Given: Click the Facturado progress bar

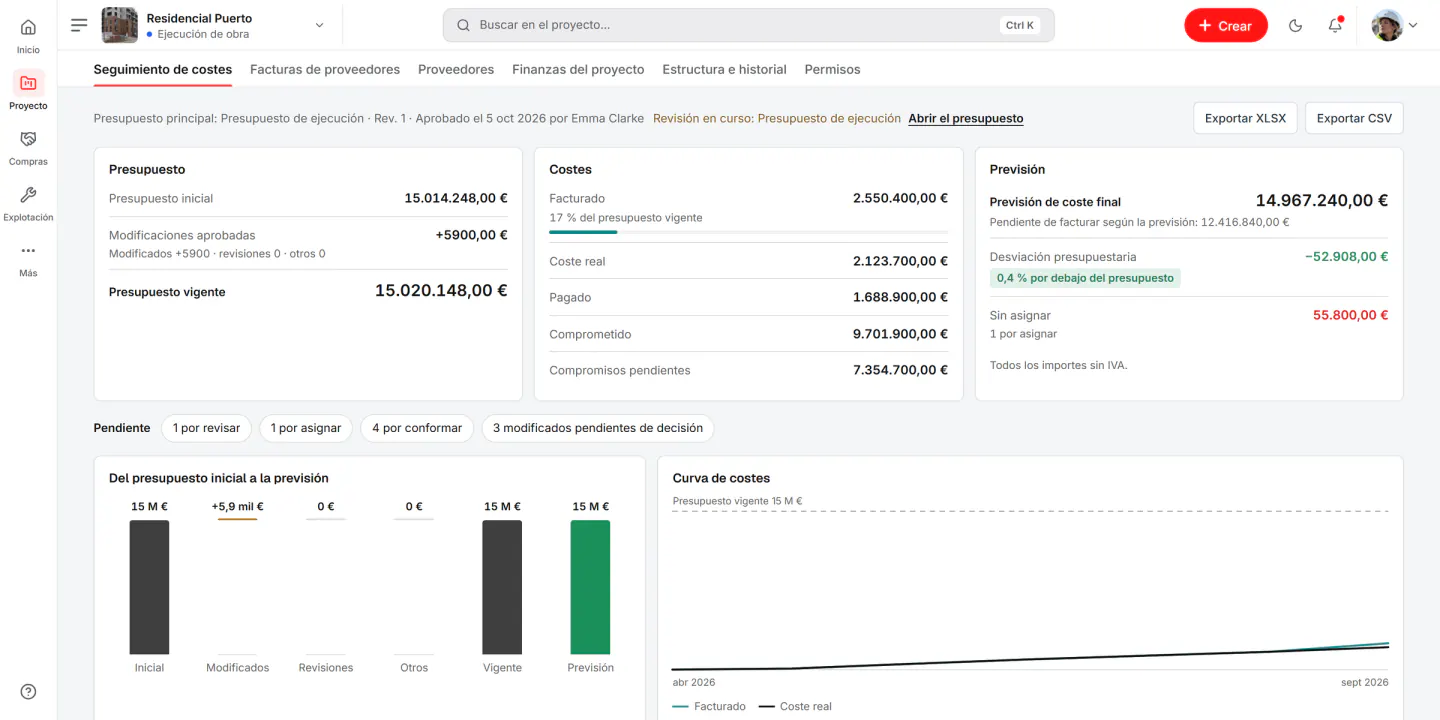Looking at the screenshot, I should 748,232.
